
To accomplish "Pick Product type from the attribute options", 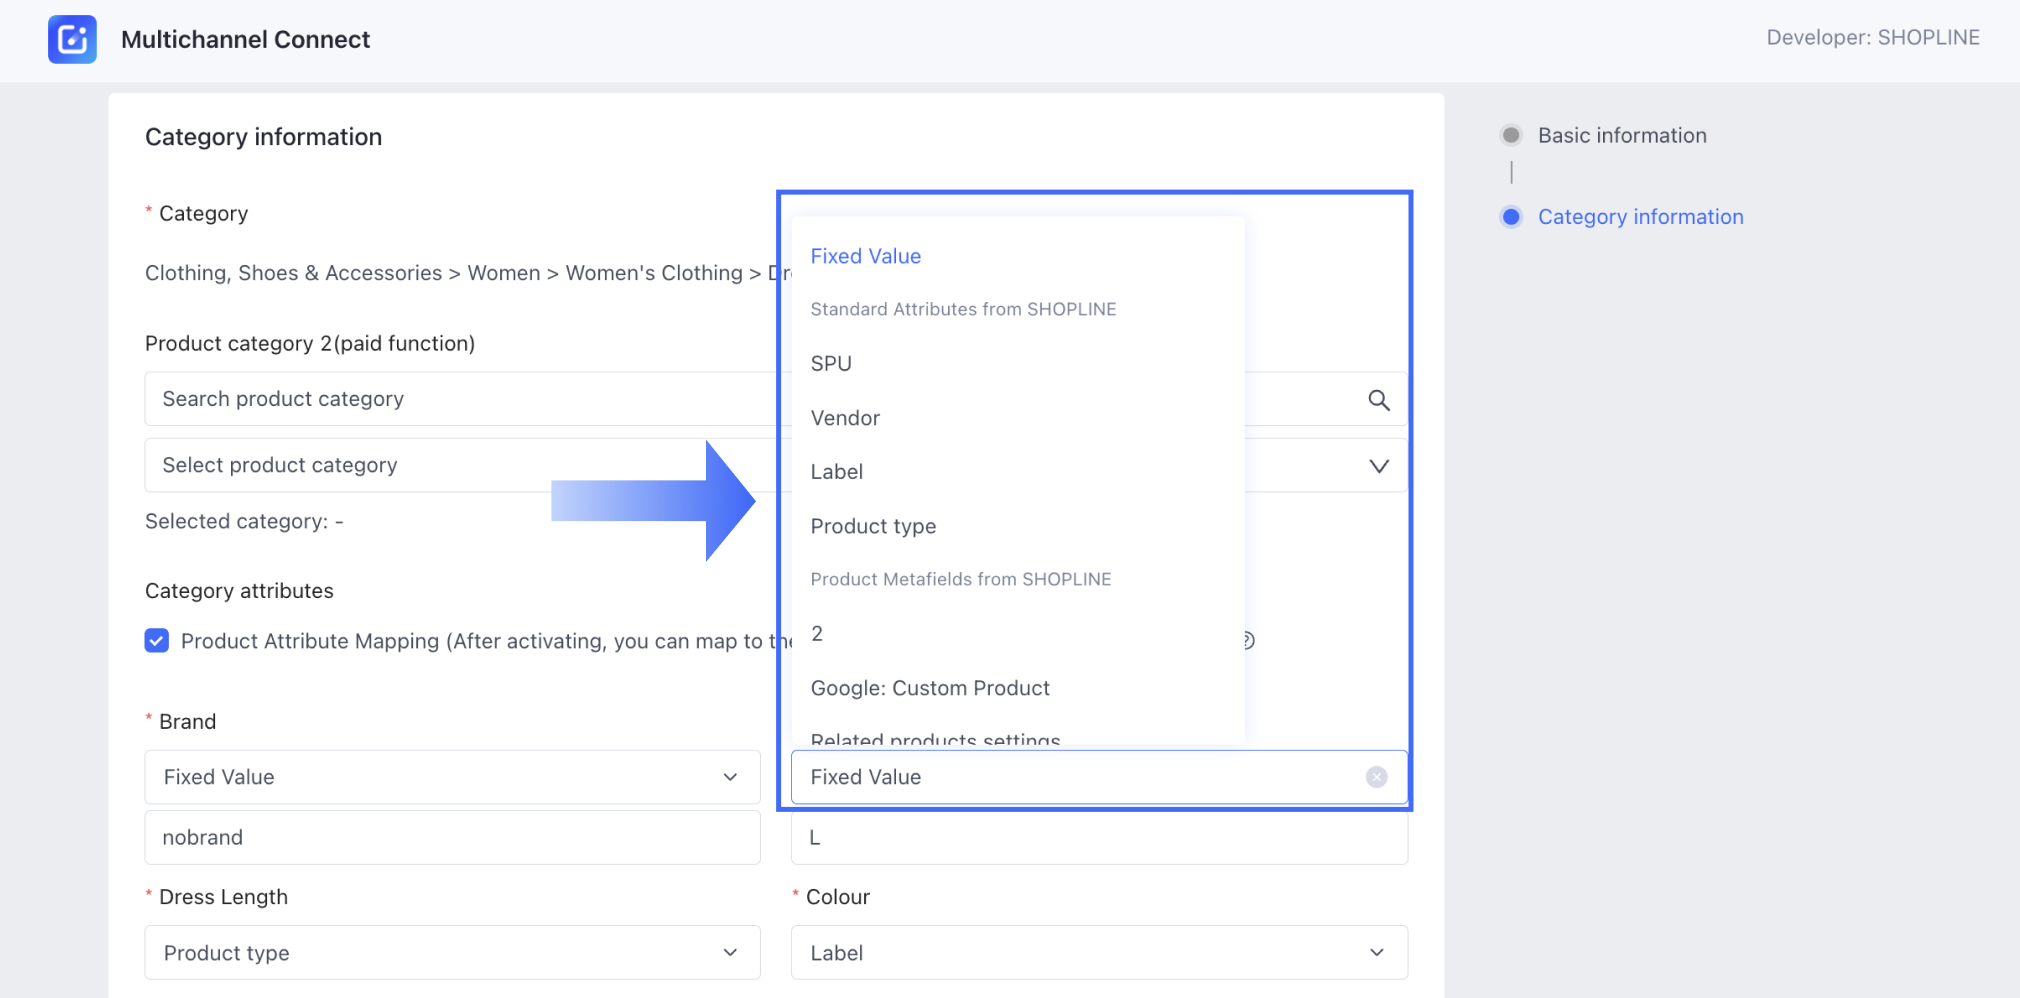I will [873, 526].
